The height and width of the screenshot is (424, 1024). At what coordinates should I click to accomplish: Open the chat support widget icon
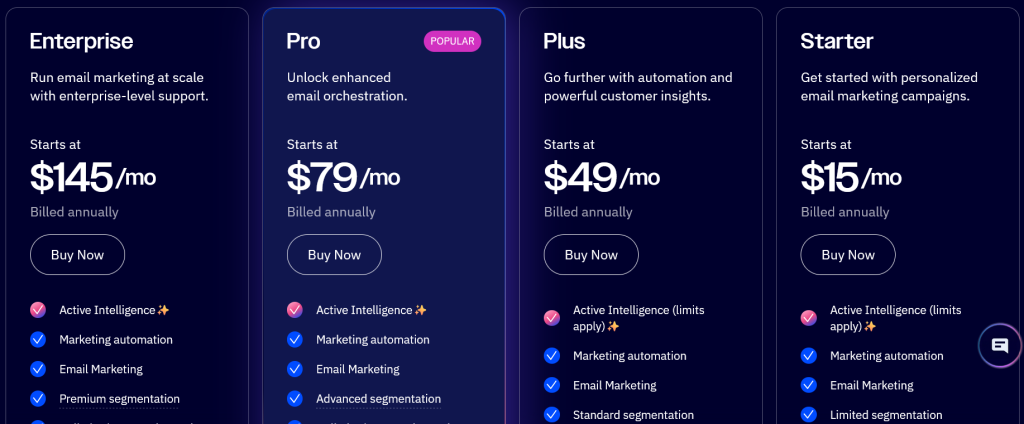(999, 346)
